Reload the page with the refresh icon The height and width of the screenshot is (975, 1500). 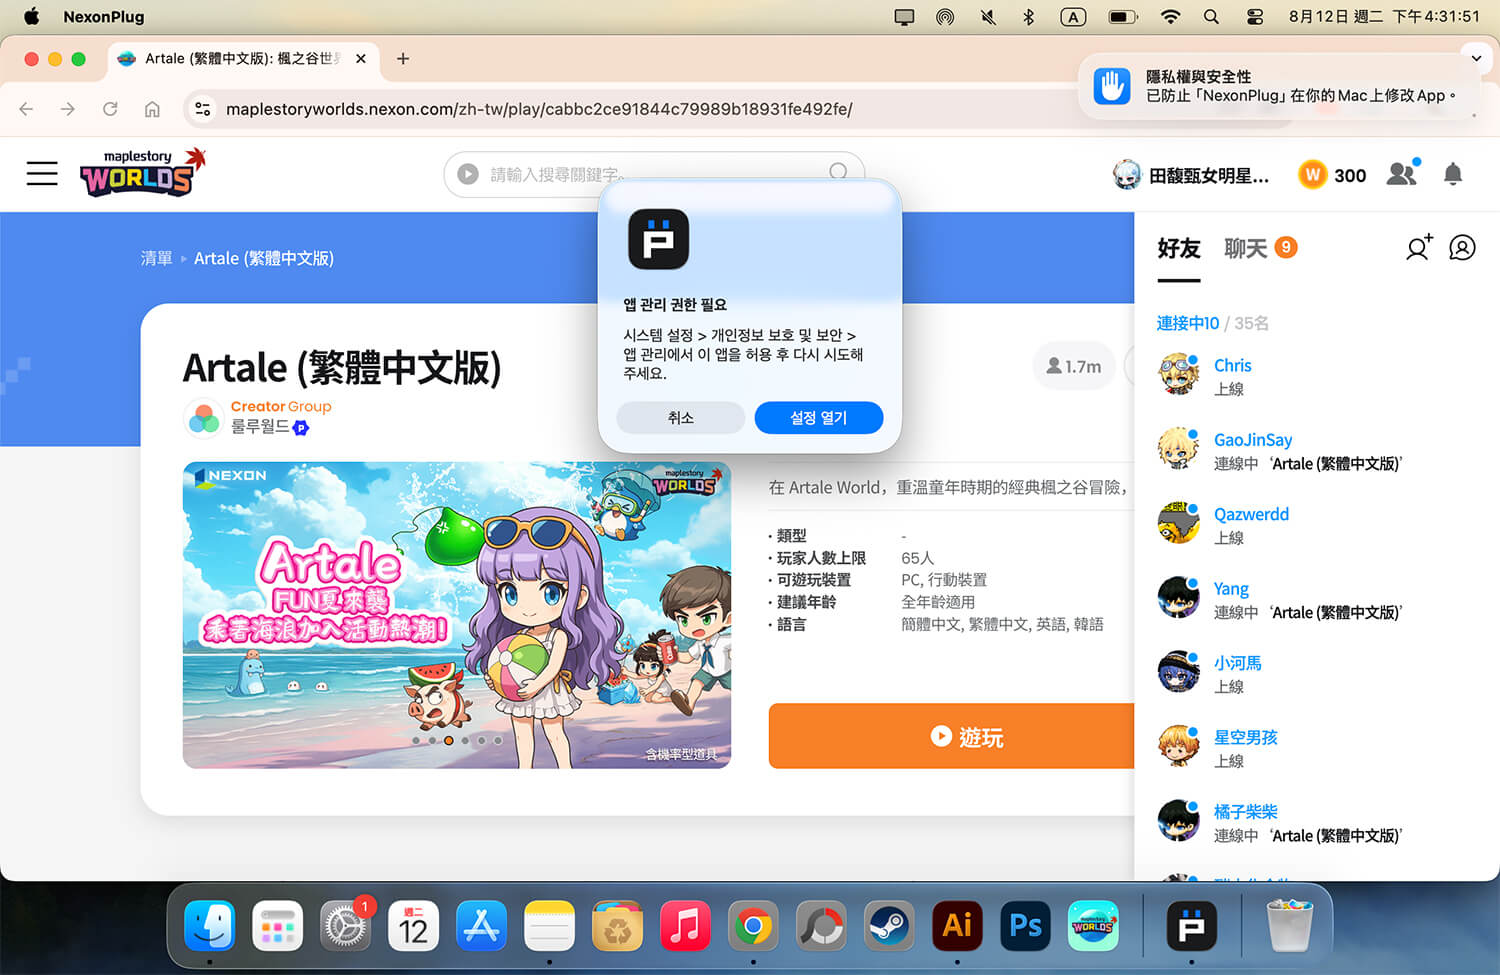[x=110, y=109]
